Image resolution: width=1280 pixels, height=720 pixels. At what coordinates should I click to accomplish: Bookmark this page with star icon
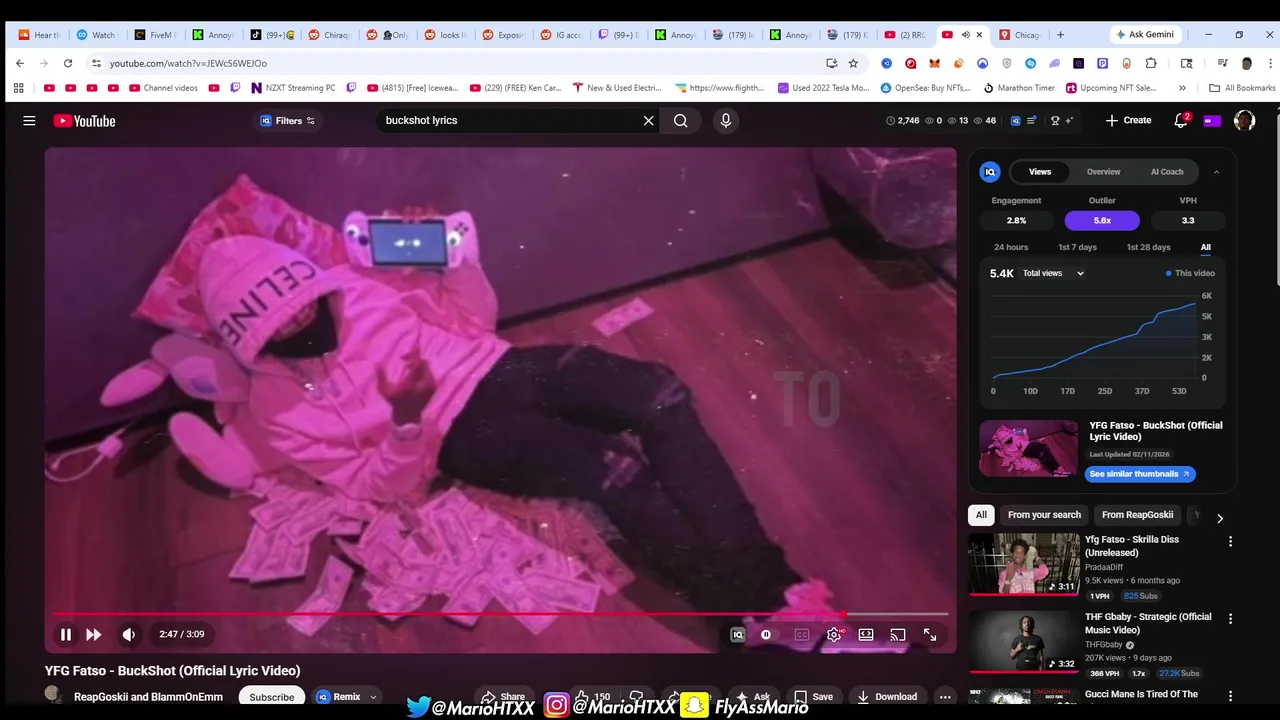pos(853,63)
